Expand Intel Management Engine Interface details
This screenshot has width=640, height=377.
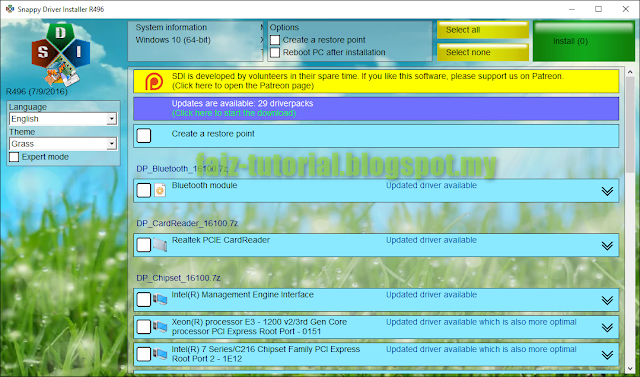(607, 301)
